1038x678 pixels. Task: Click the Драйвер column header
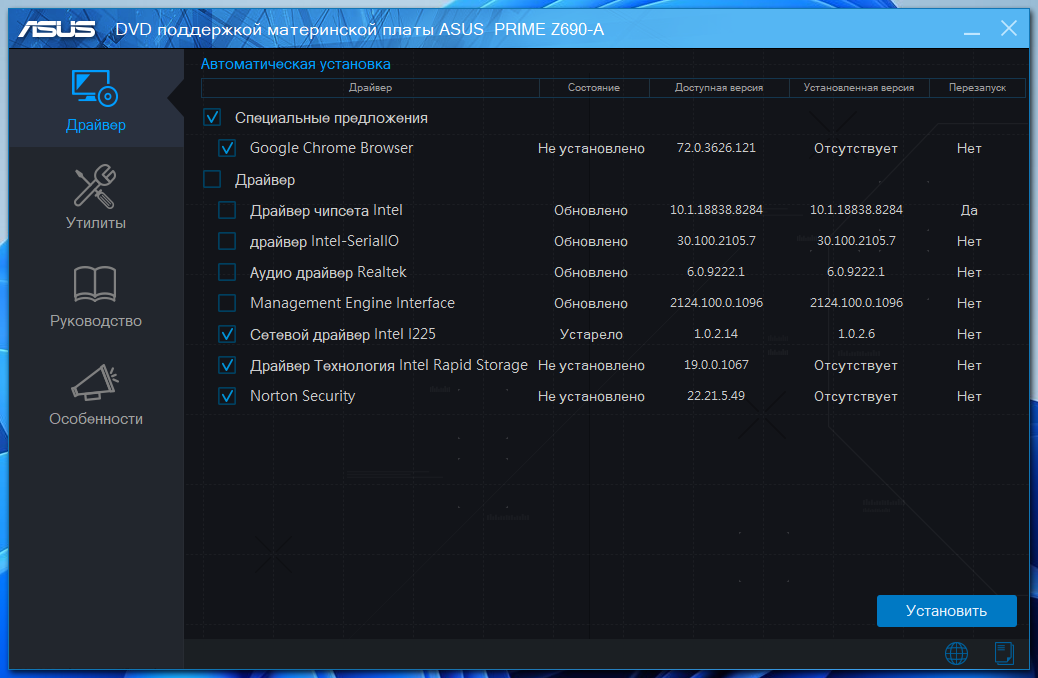(x=370, y=87)
